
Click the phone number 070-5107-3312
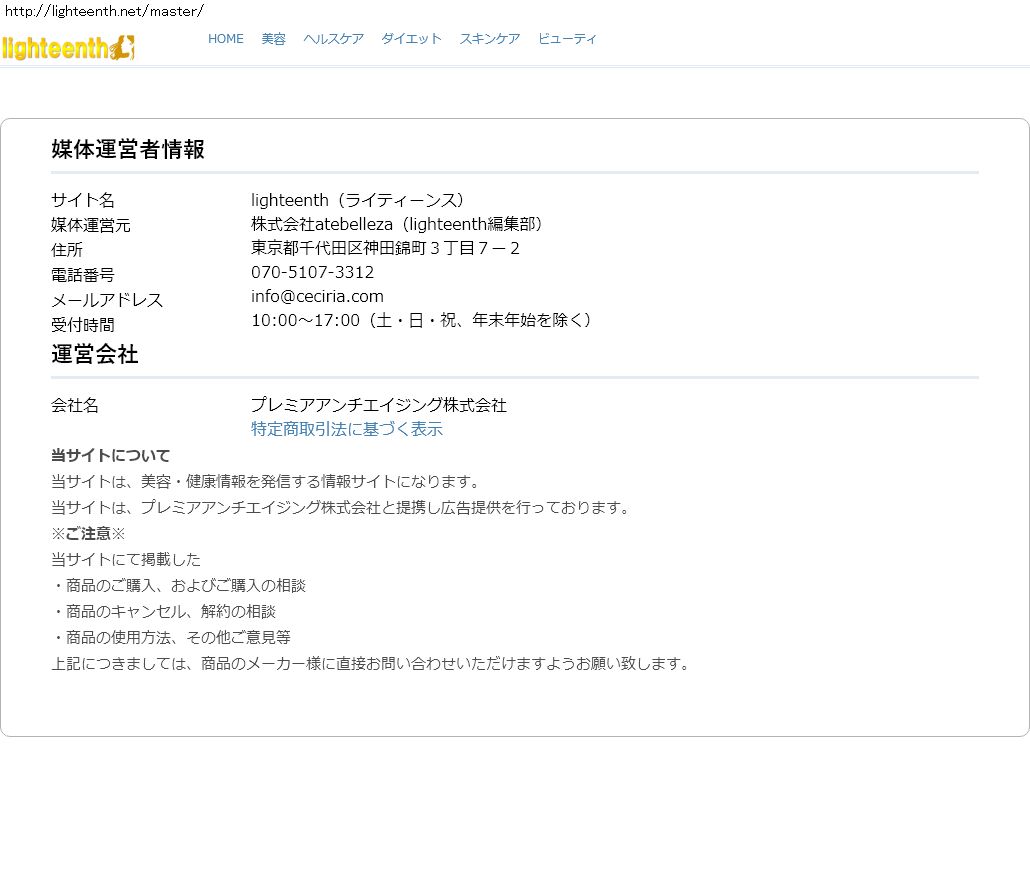[x=312, y=272]
